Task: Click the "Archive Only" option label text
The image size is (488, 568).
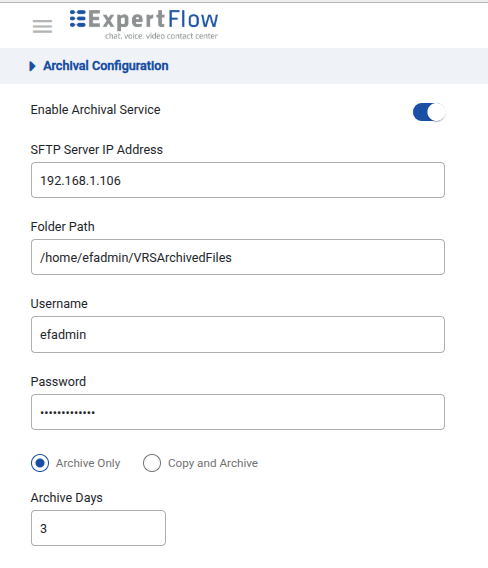Action: pyautogui.click(x=88, y=463)
